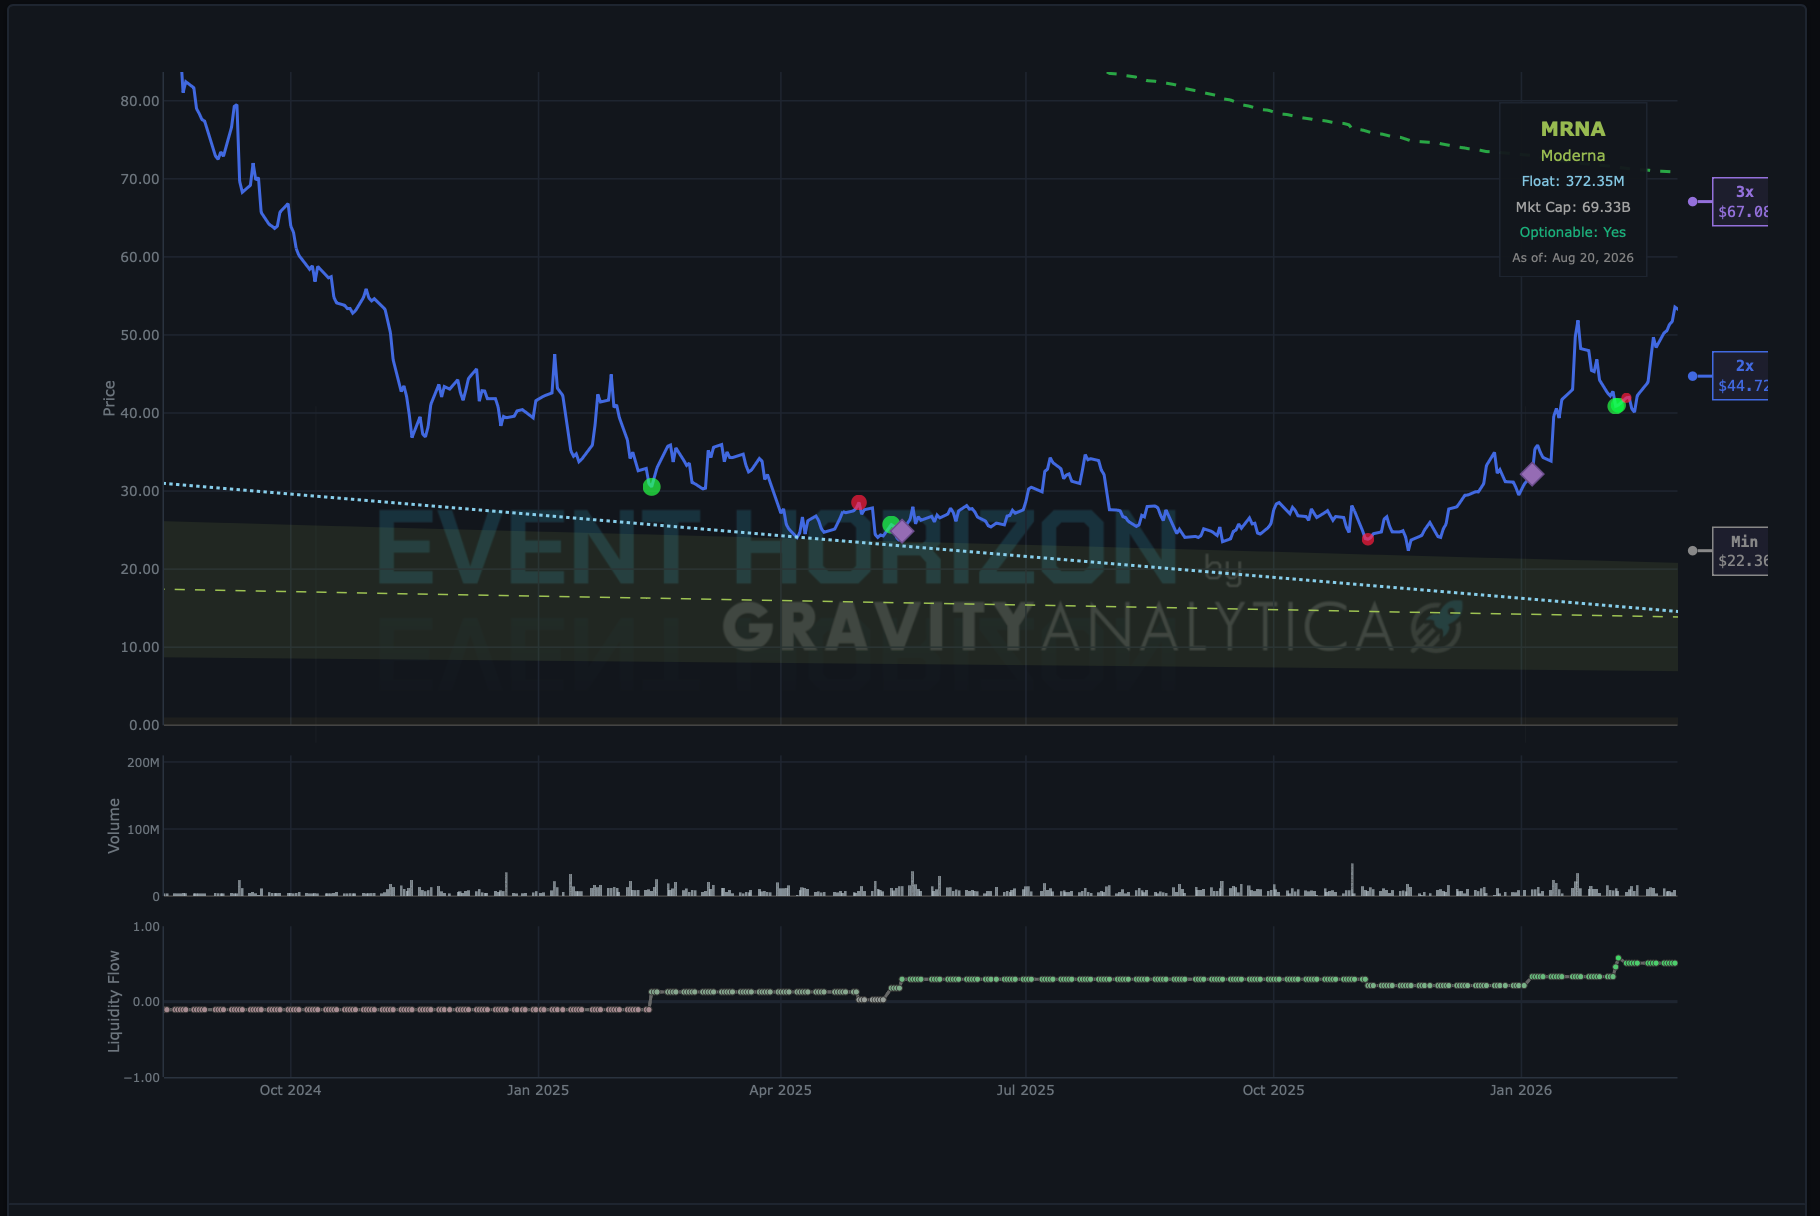Select the Jan 2026 date axis label
Image resolution: width=1820 pixels, height=1216 pixels.
pyautogui.click(x=1521, y=1090)
